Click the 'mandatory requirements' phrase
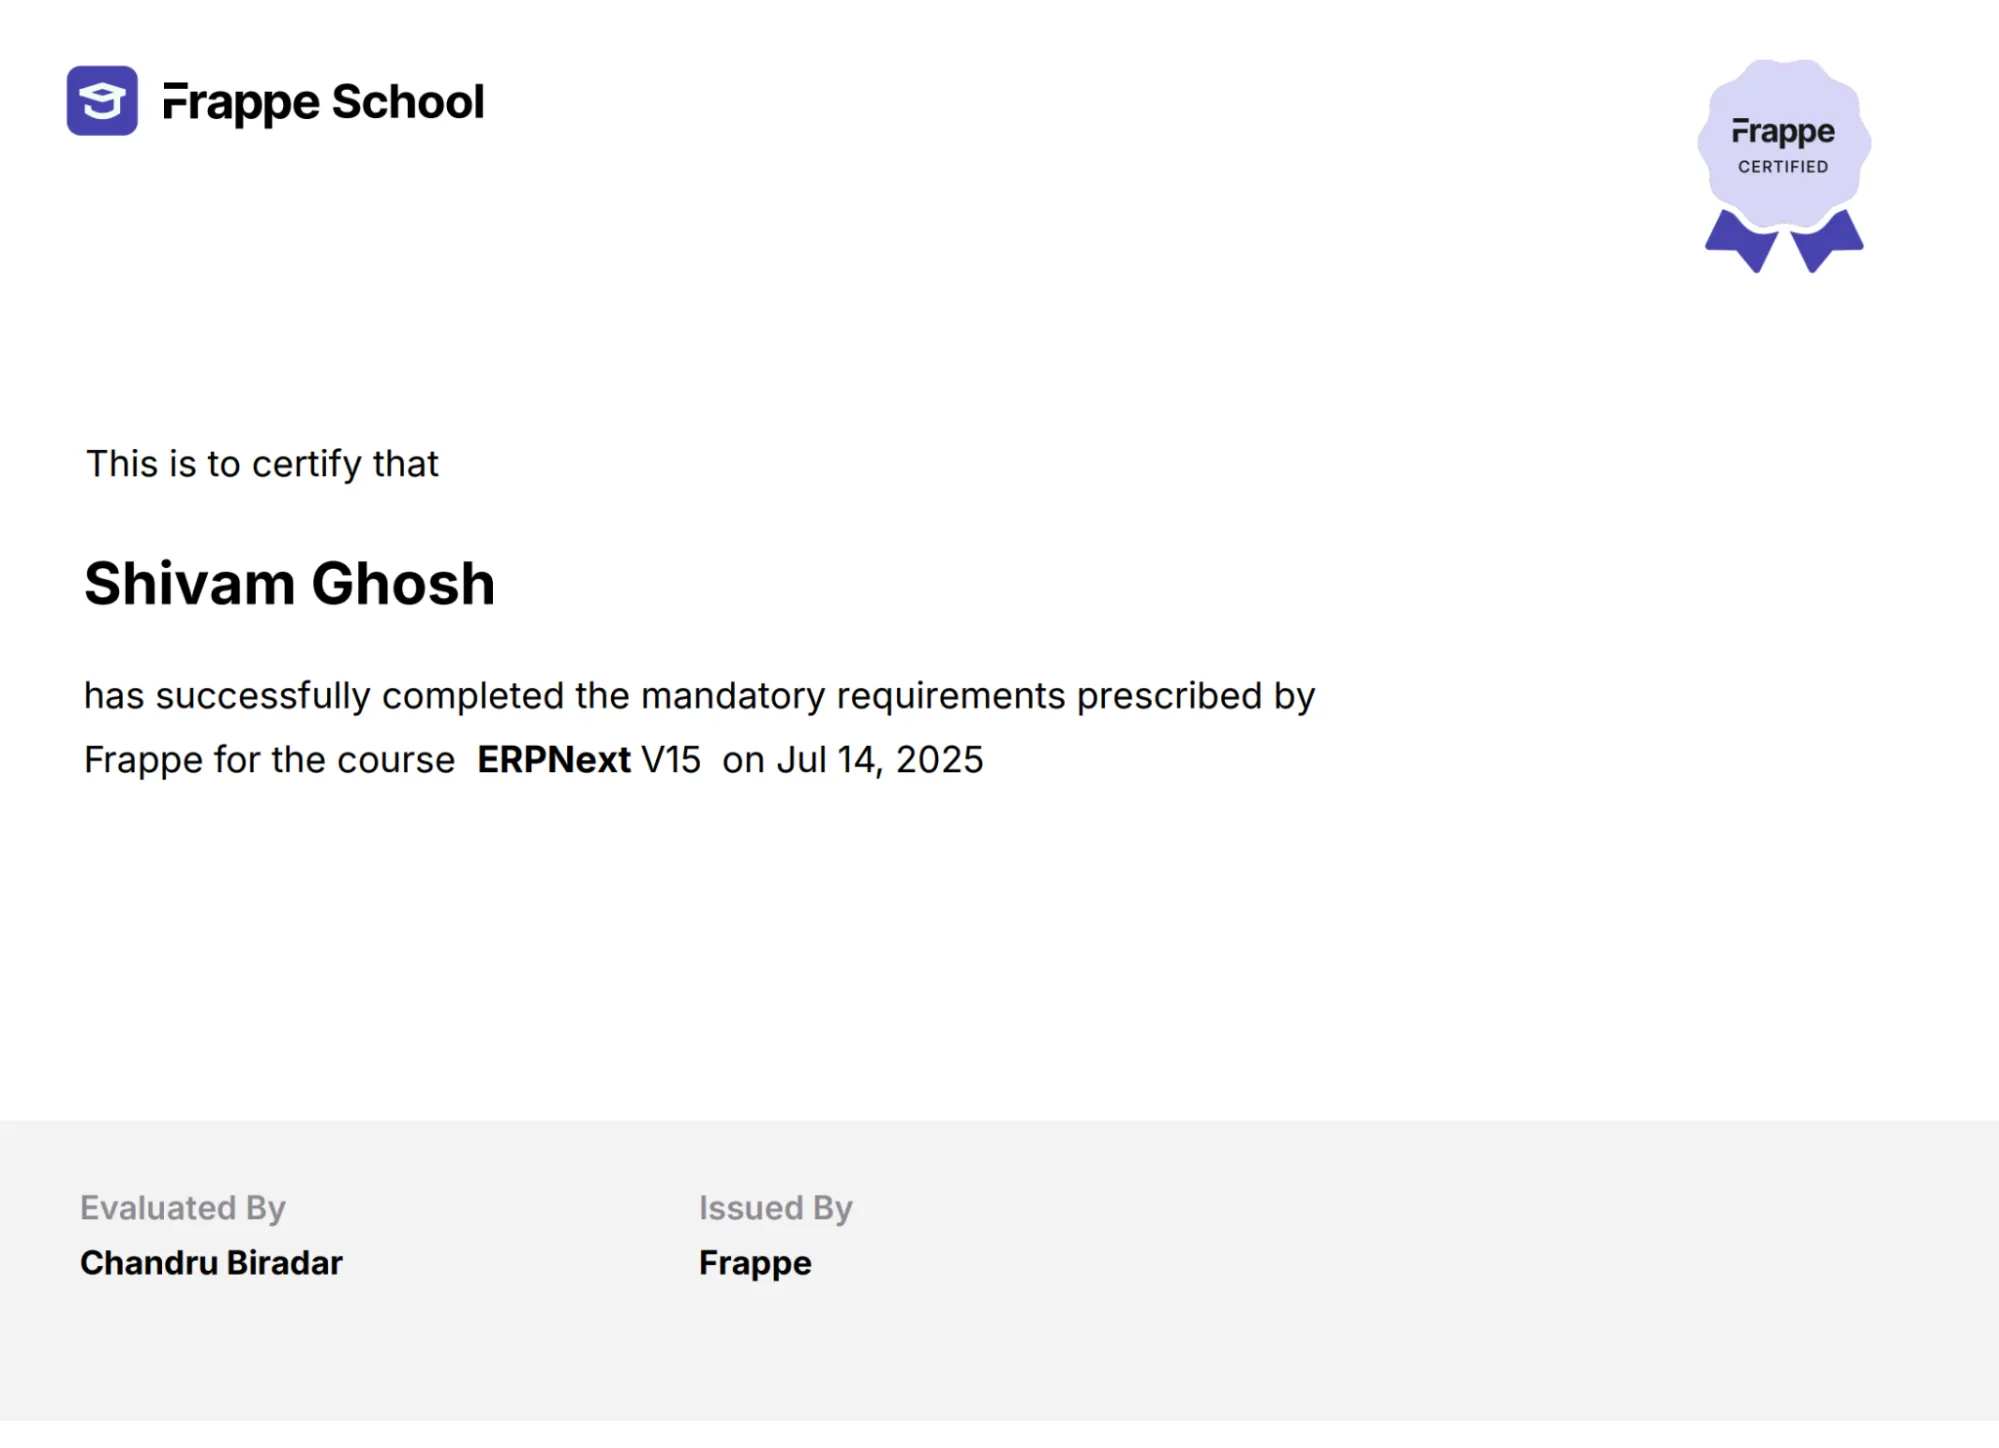This screenshot has width=1999, height=1448. pos(853,697)
